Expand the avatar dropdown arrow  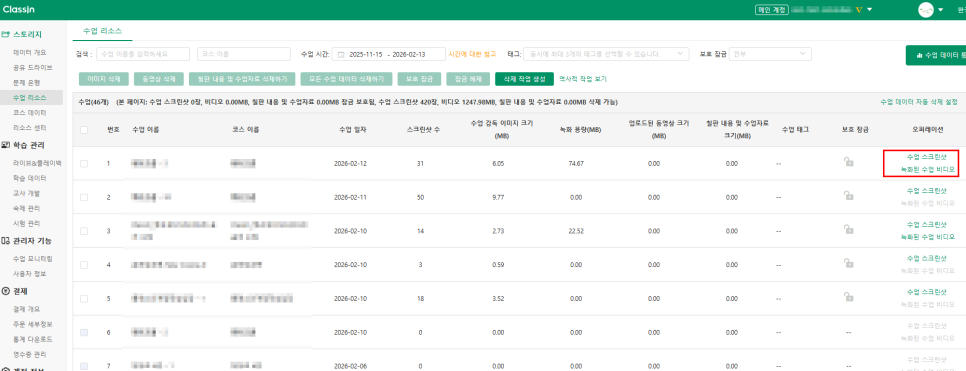(941, 10)
